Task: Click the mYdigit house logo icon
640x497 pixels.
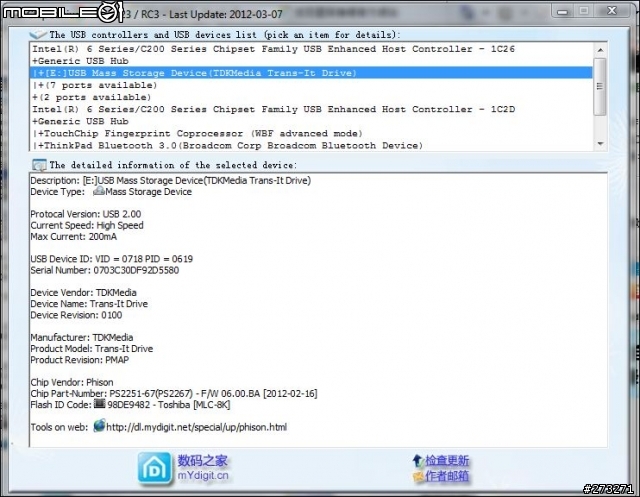Action: tap(155, 468)
